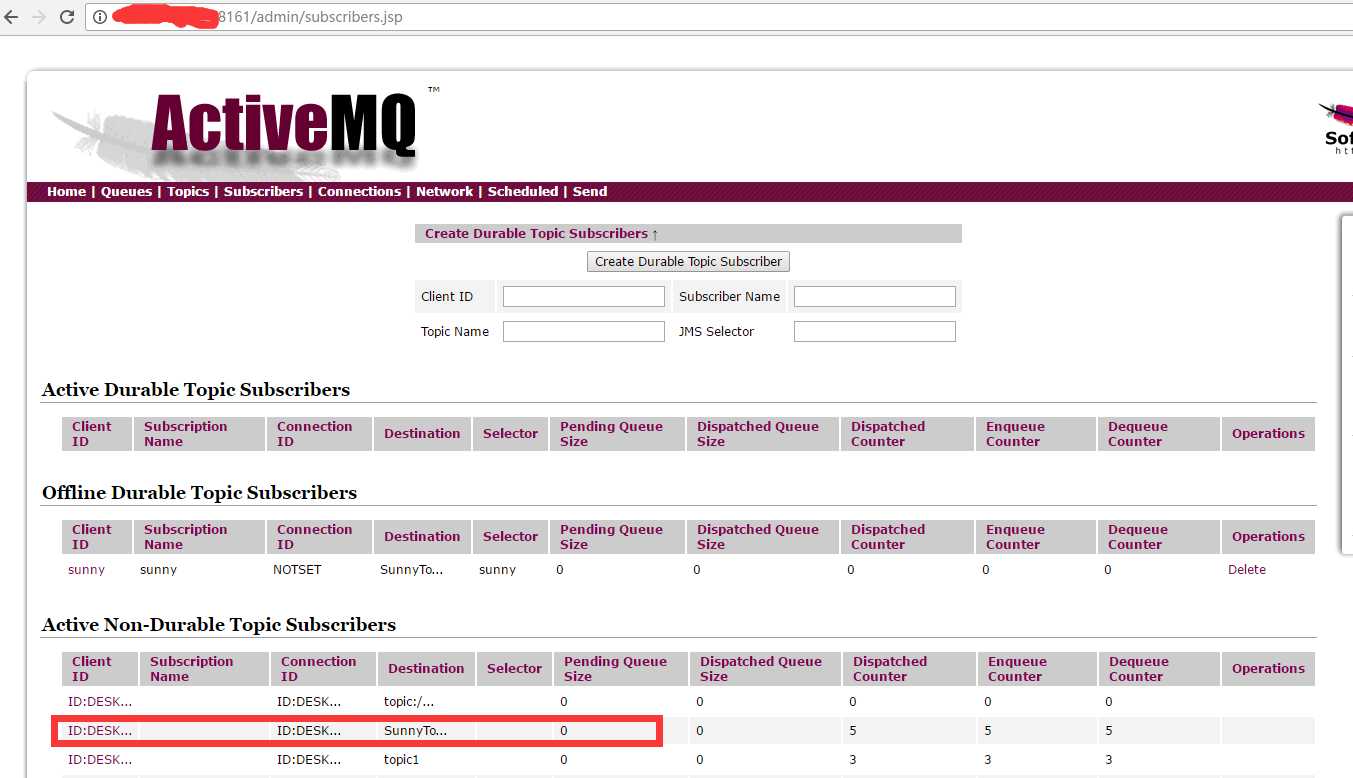The width and height of the screenshot is (1353, 778).
Task: Focus the Topic Name input field
Action: 584,332
